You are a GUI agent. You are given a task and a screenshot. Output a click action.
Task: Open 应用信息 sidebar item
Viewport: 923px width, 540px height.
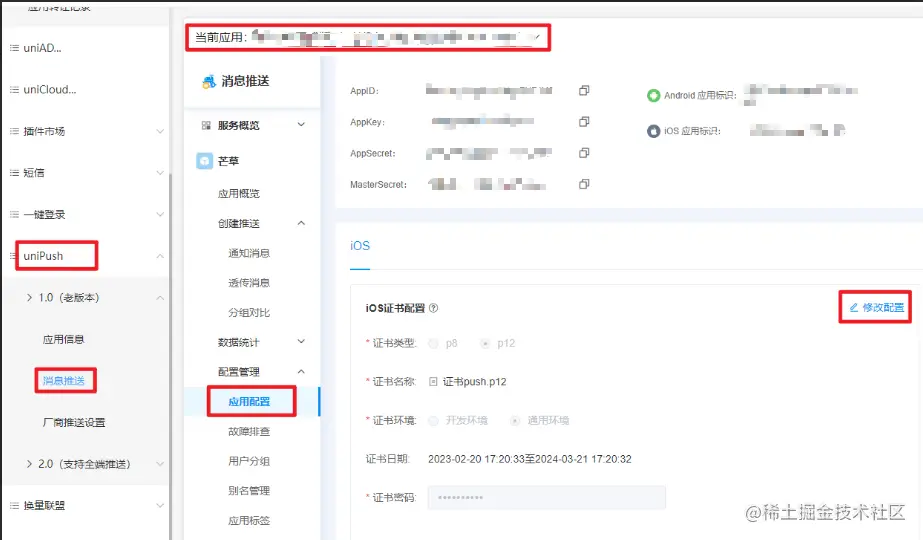coord(64,339)
